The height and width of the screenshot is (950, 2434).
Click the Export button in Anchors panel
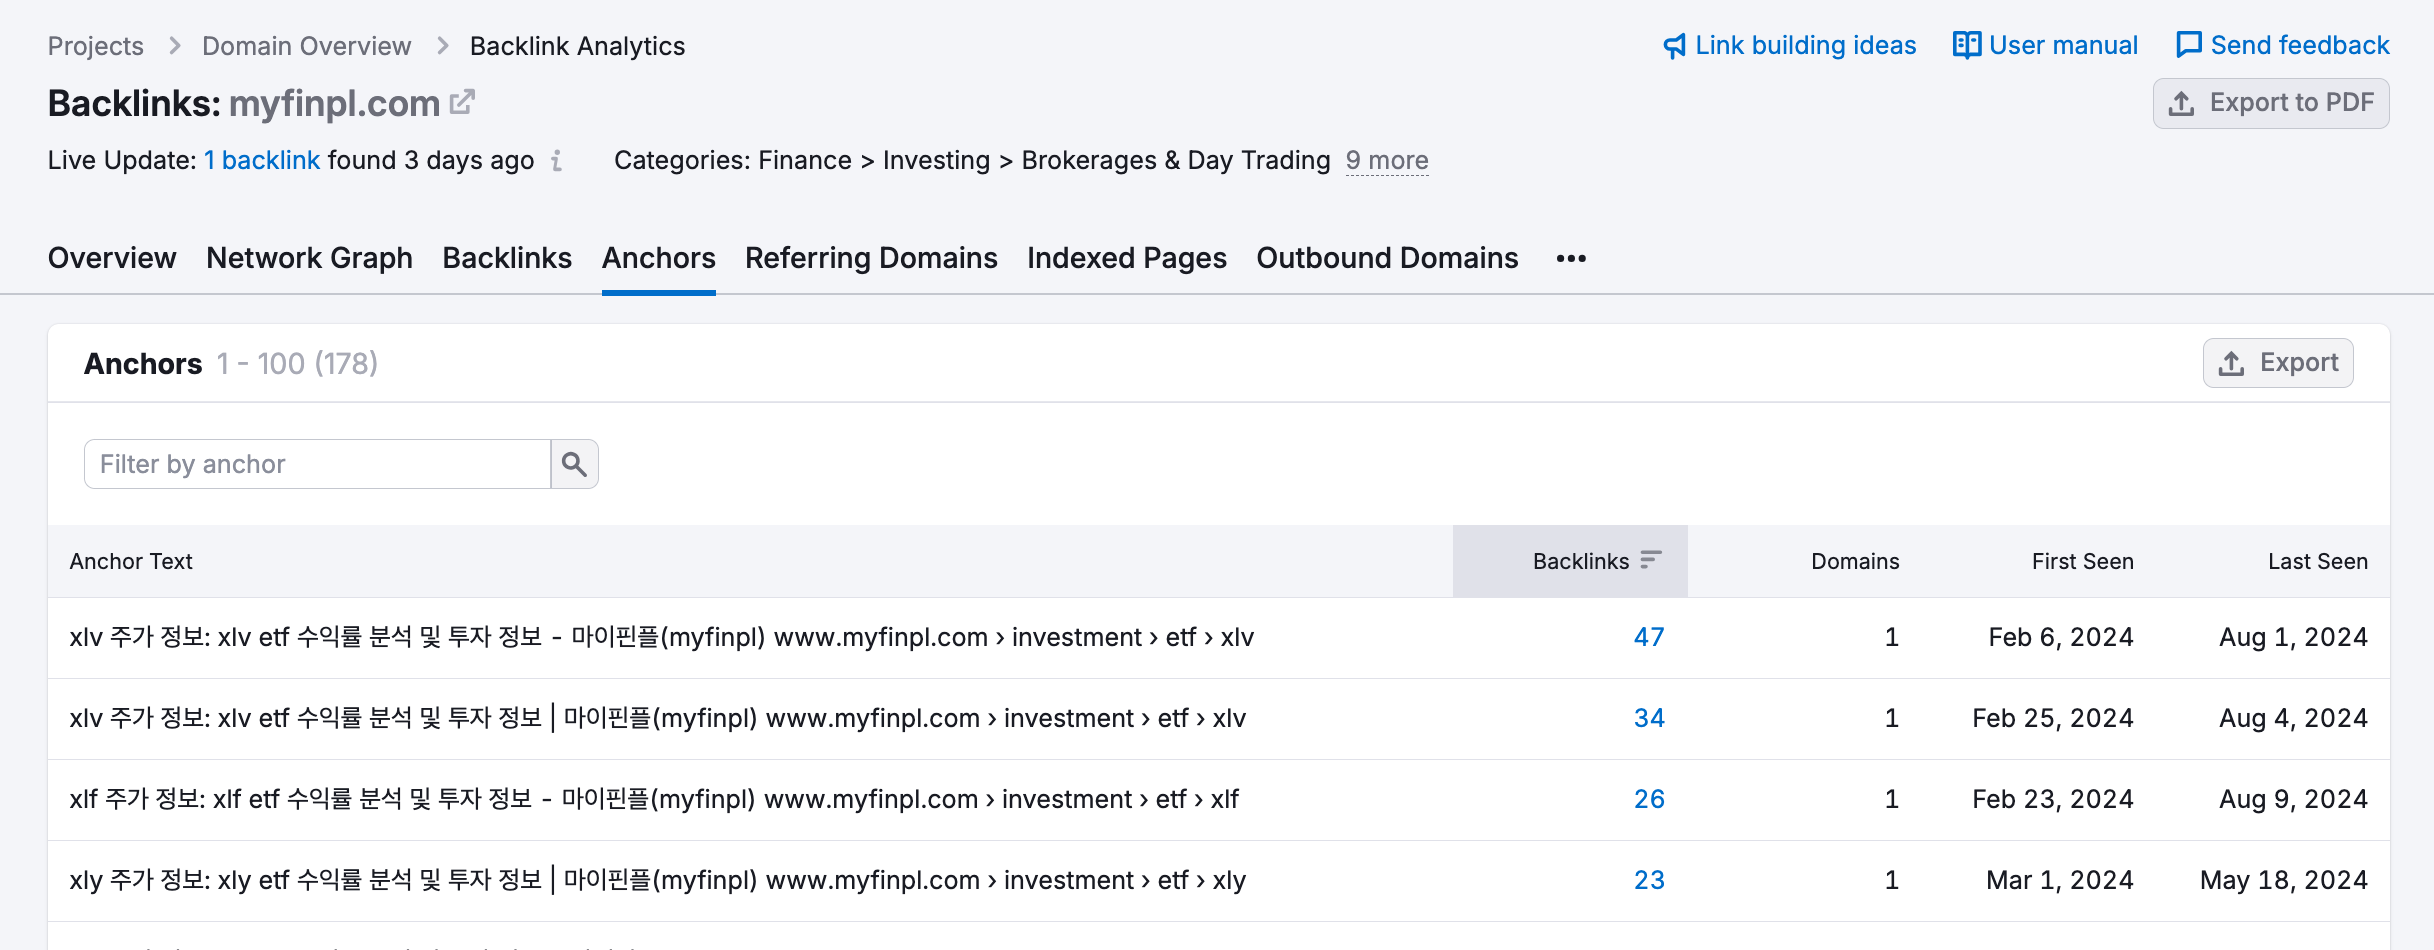click(x=2278, y=363)
